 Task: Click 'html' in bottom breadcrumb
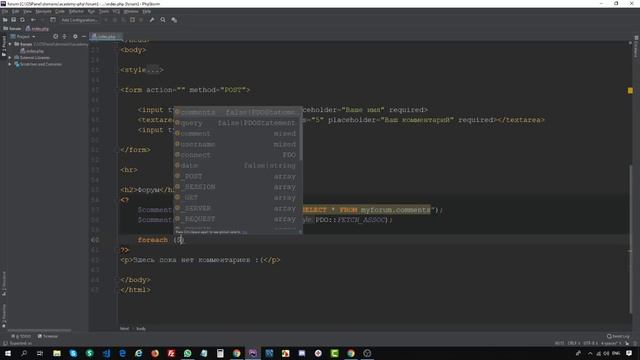124,329
